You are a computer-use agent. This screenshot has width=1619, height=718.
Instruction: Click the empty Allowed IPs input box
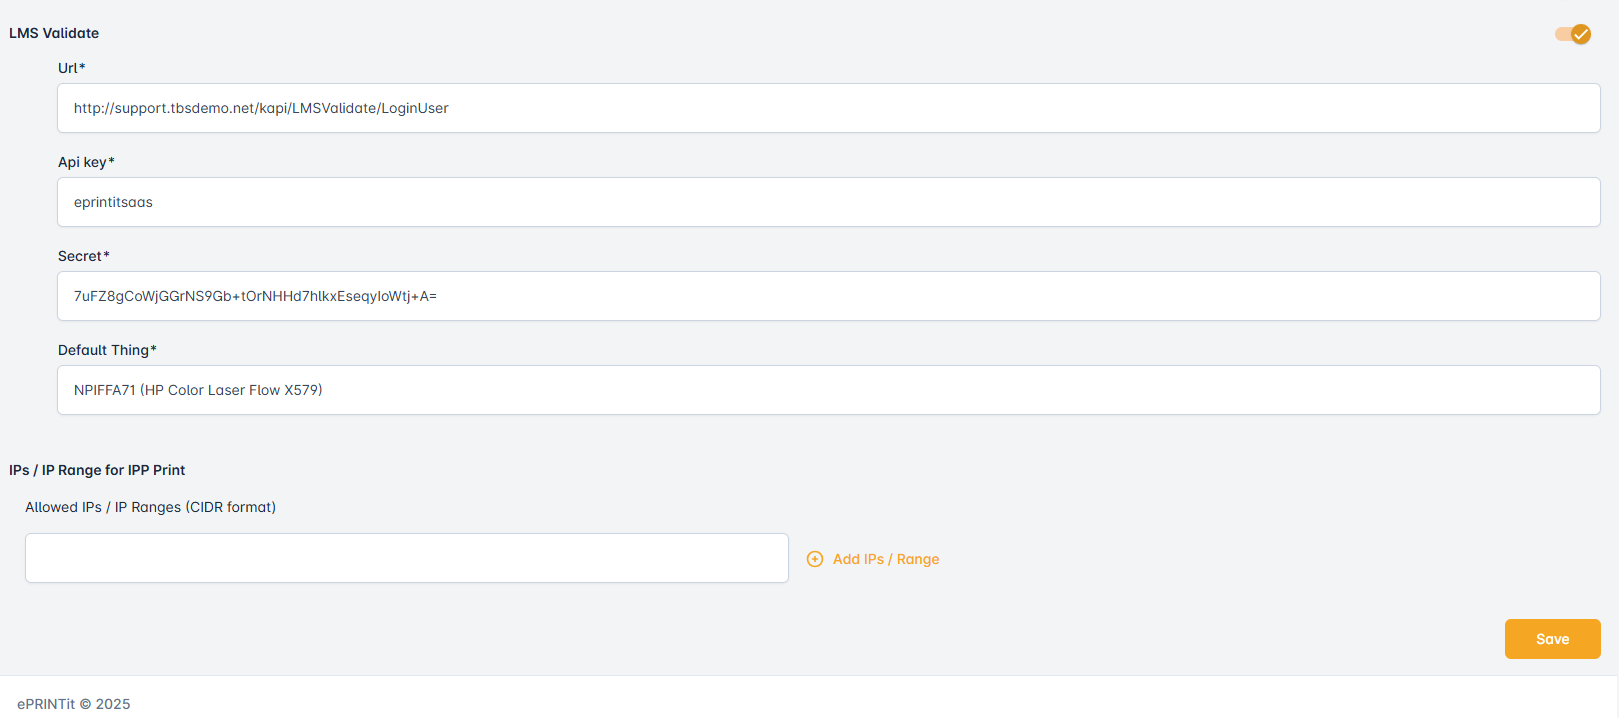click(x=406, y=558)
